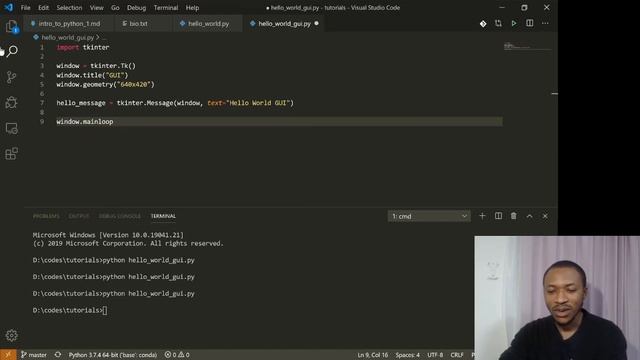
Task: Create a new terminal with plus icon
Action: [x=482, y=216]
